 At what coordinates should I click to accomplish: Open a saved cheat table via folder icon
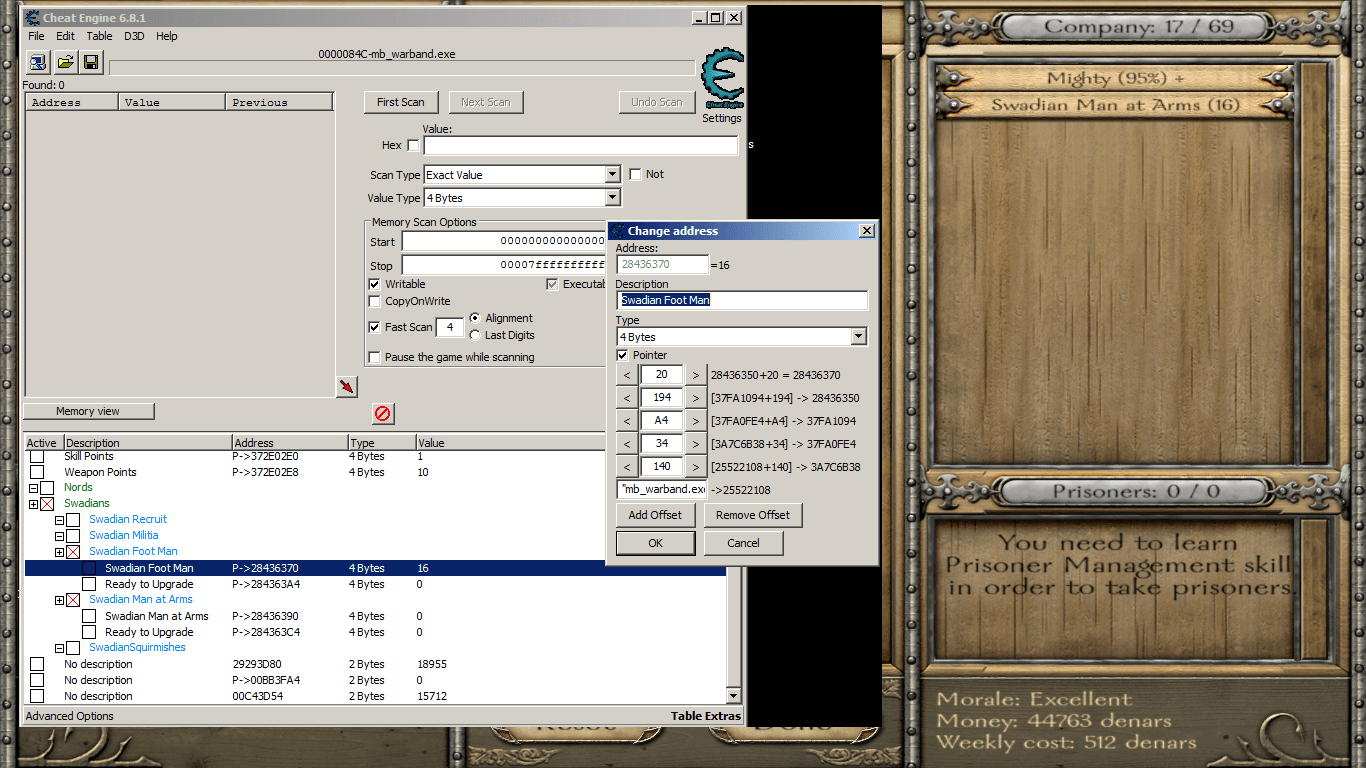click(65, 62)
